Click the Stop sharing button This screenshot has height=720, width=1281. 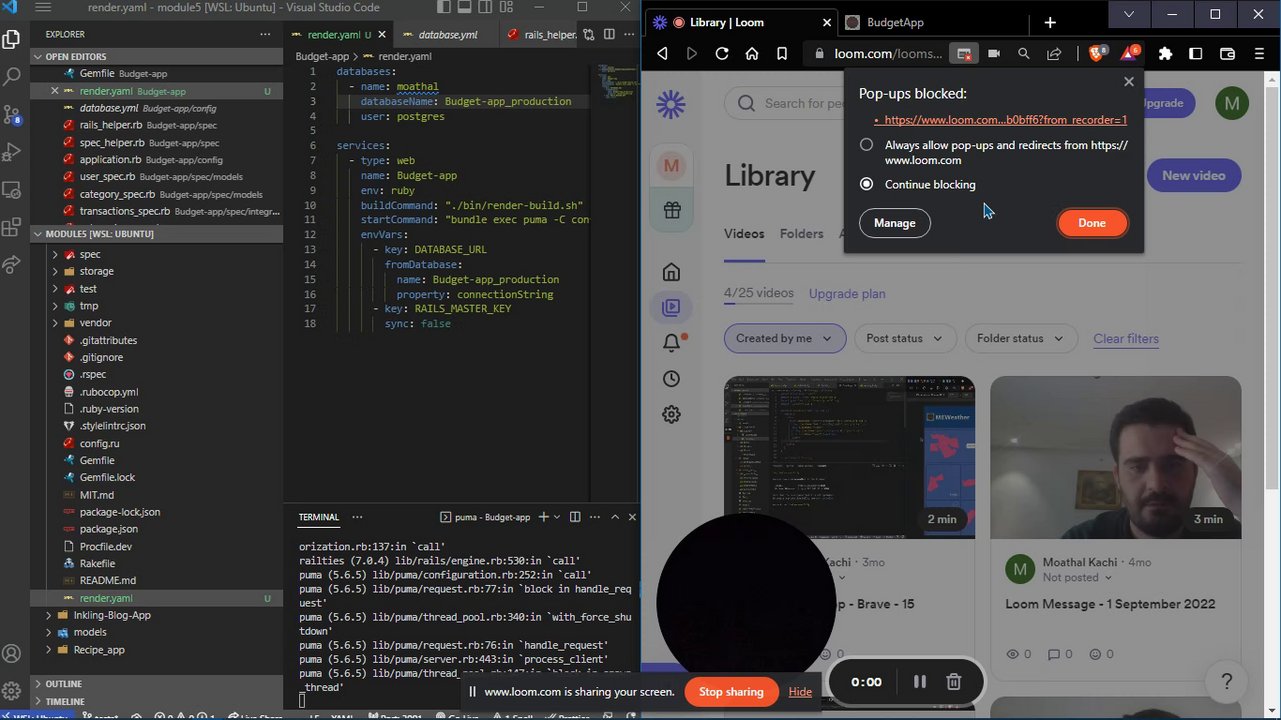pos(731,692)
